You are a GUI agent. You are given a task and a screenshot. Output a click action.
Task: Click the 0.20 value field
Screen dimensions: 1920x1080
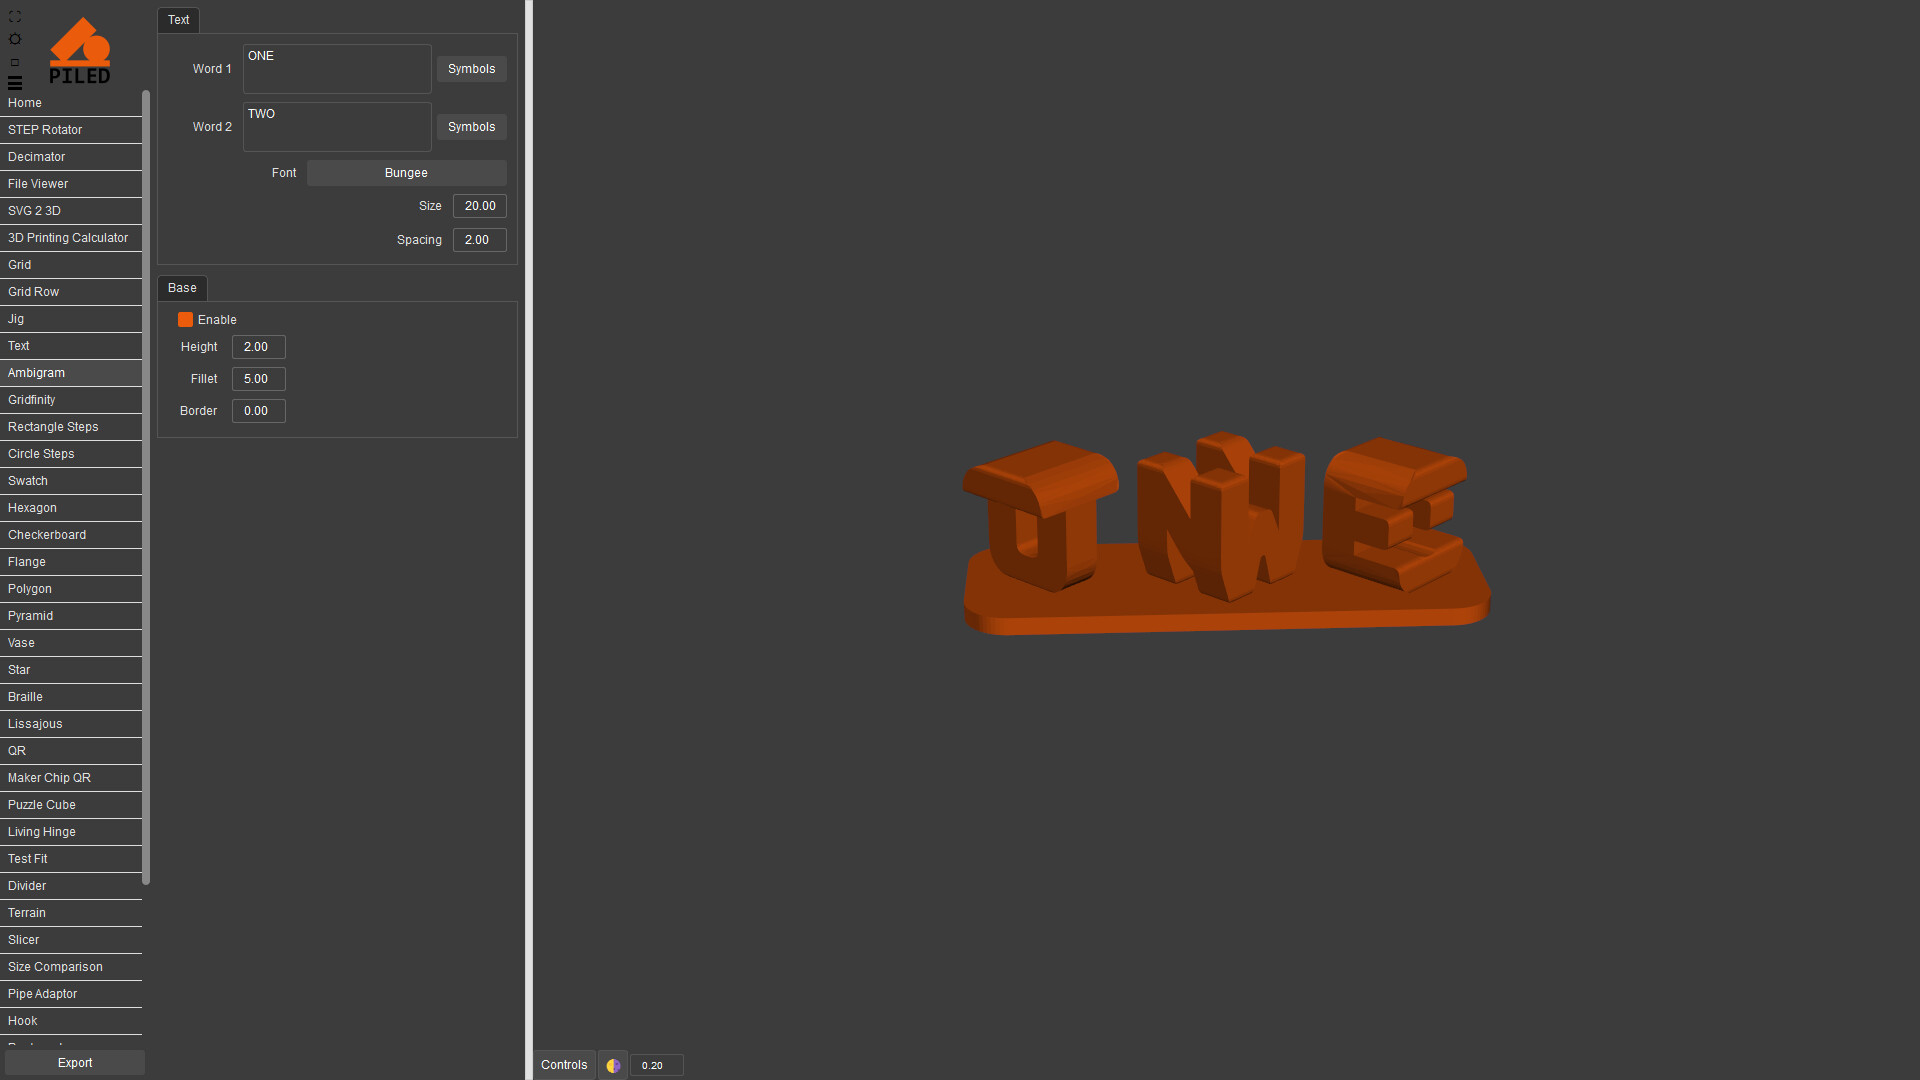point(656,1065)
